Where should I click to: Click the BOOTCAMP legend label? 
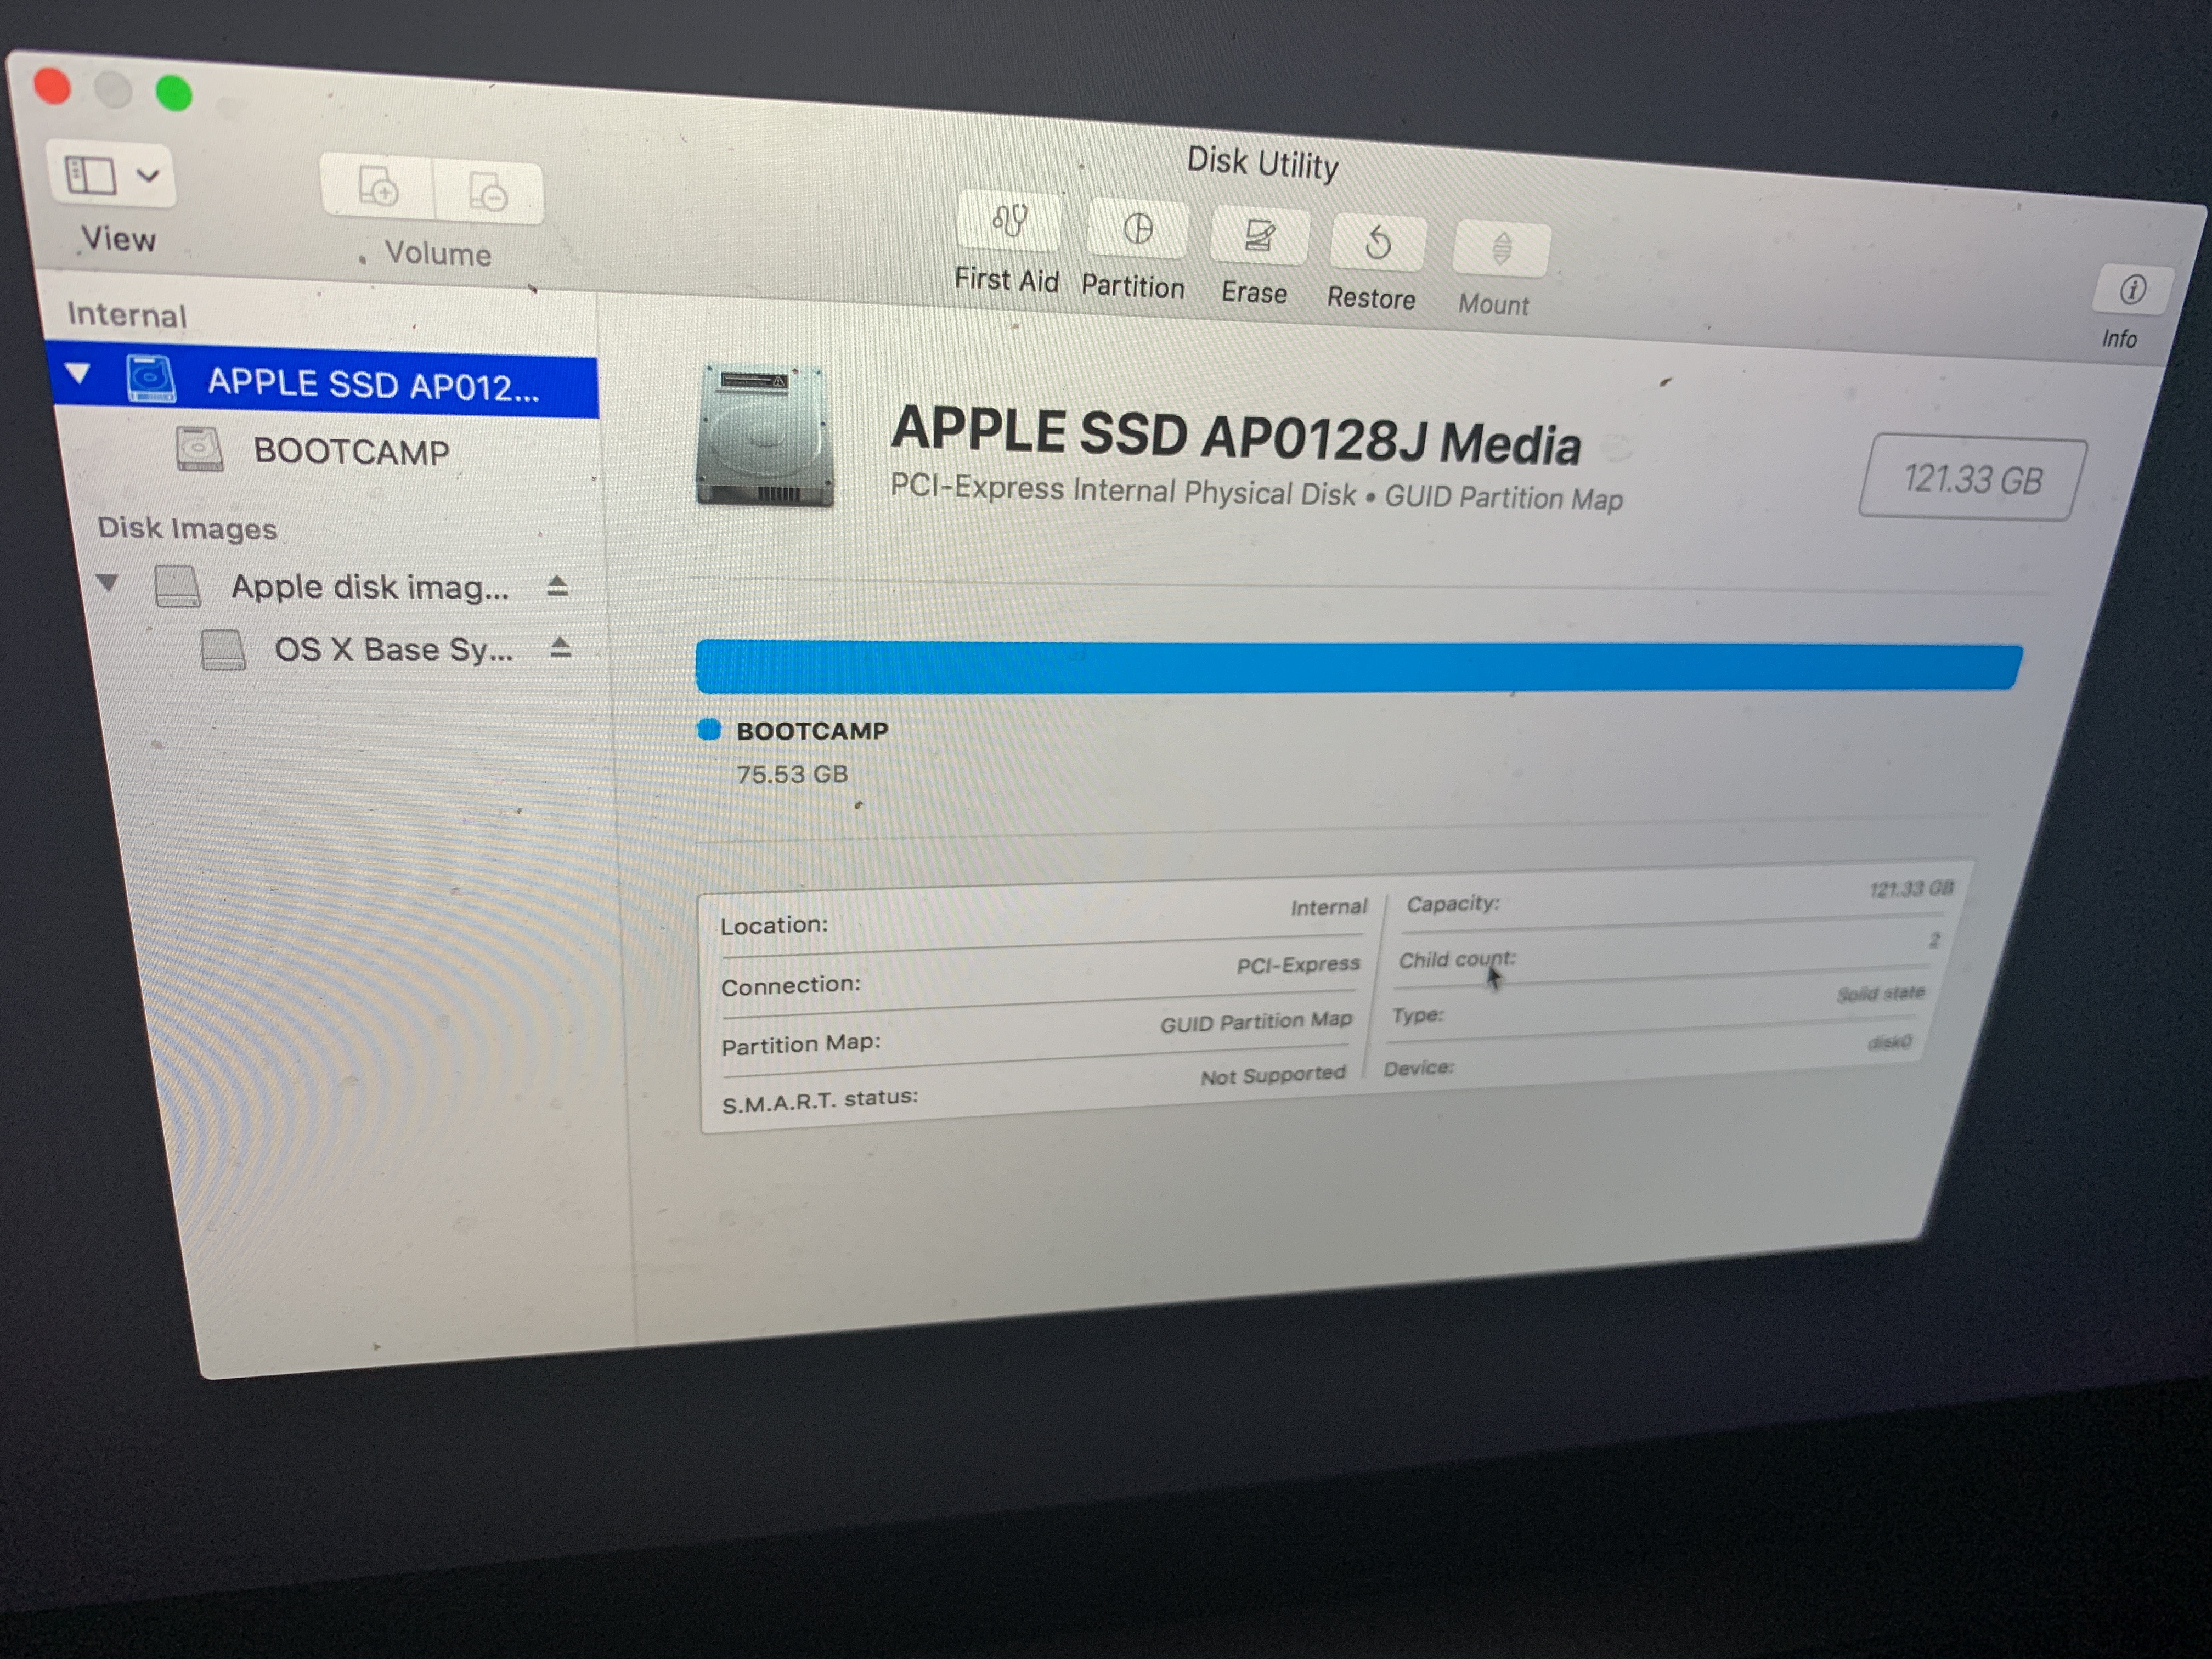812,730
